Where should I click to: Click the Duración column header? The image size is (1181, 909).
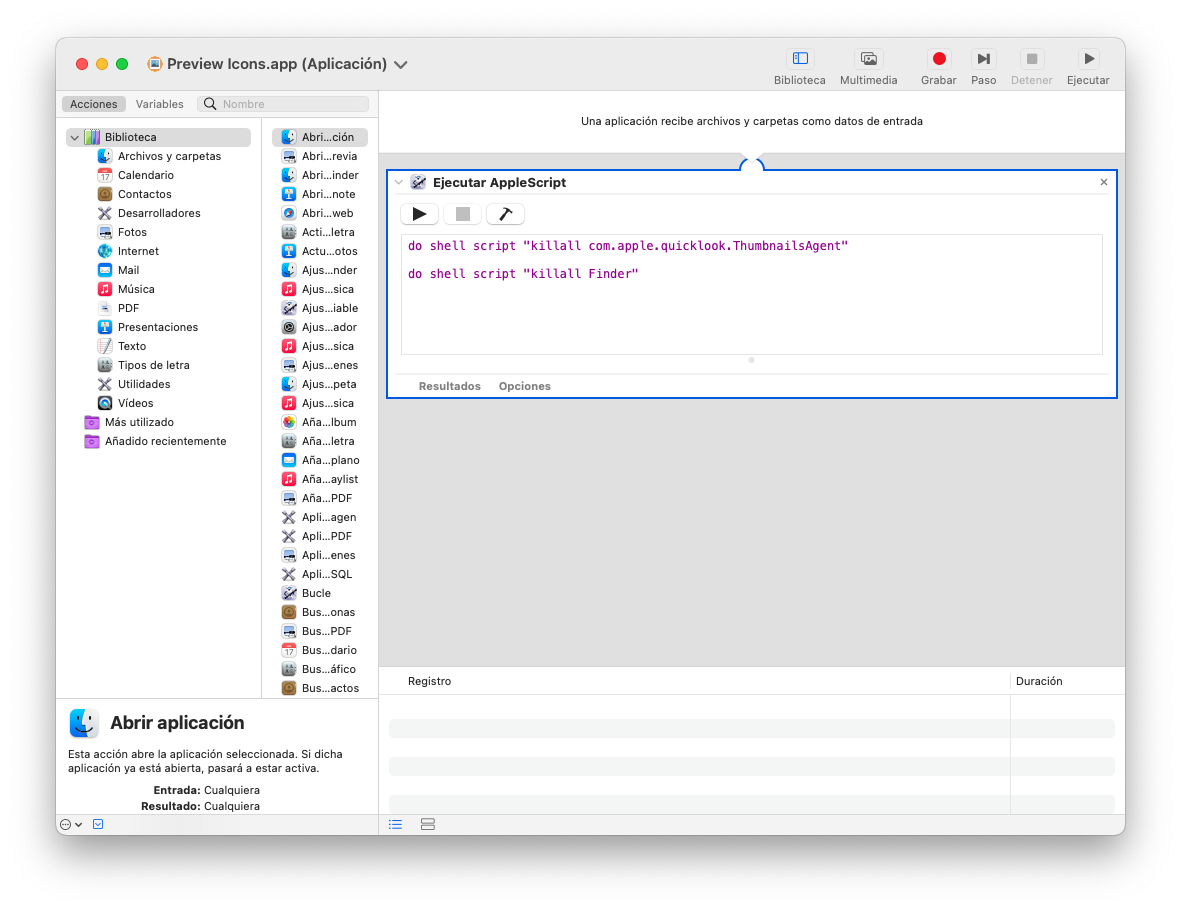click(x=1039, y=681)
